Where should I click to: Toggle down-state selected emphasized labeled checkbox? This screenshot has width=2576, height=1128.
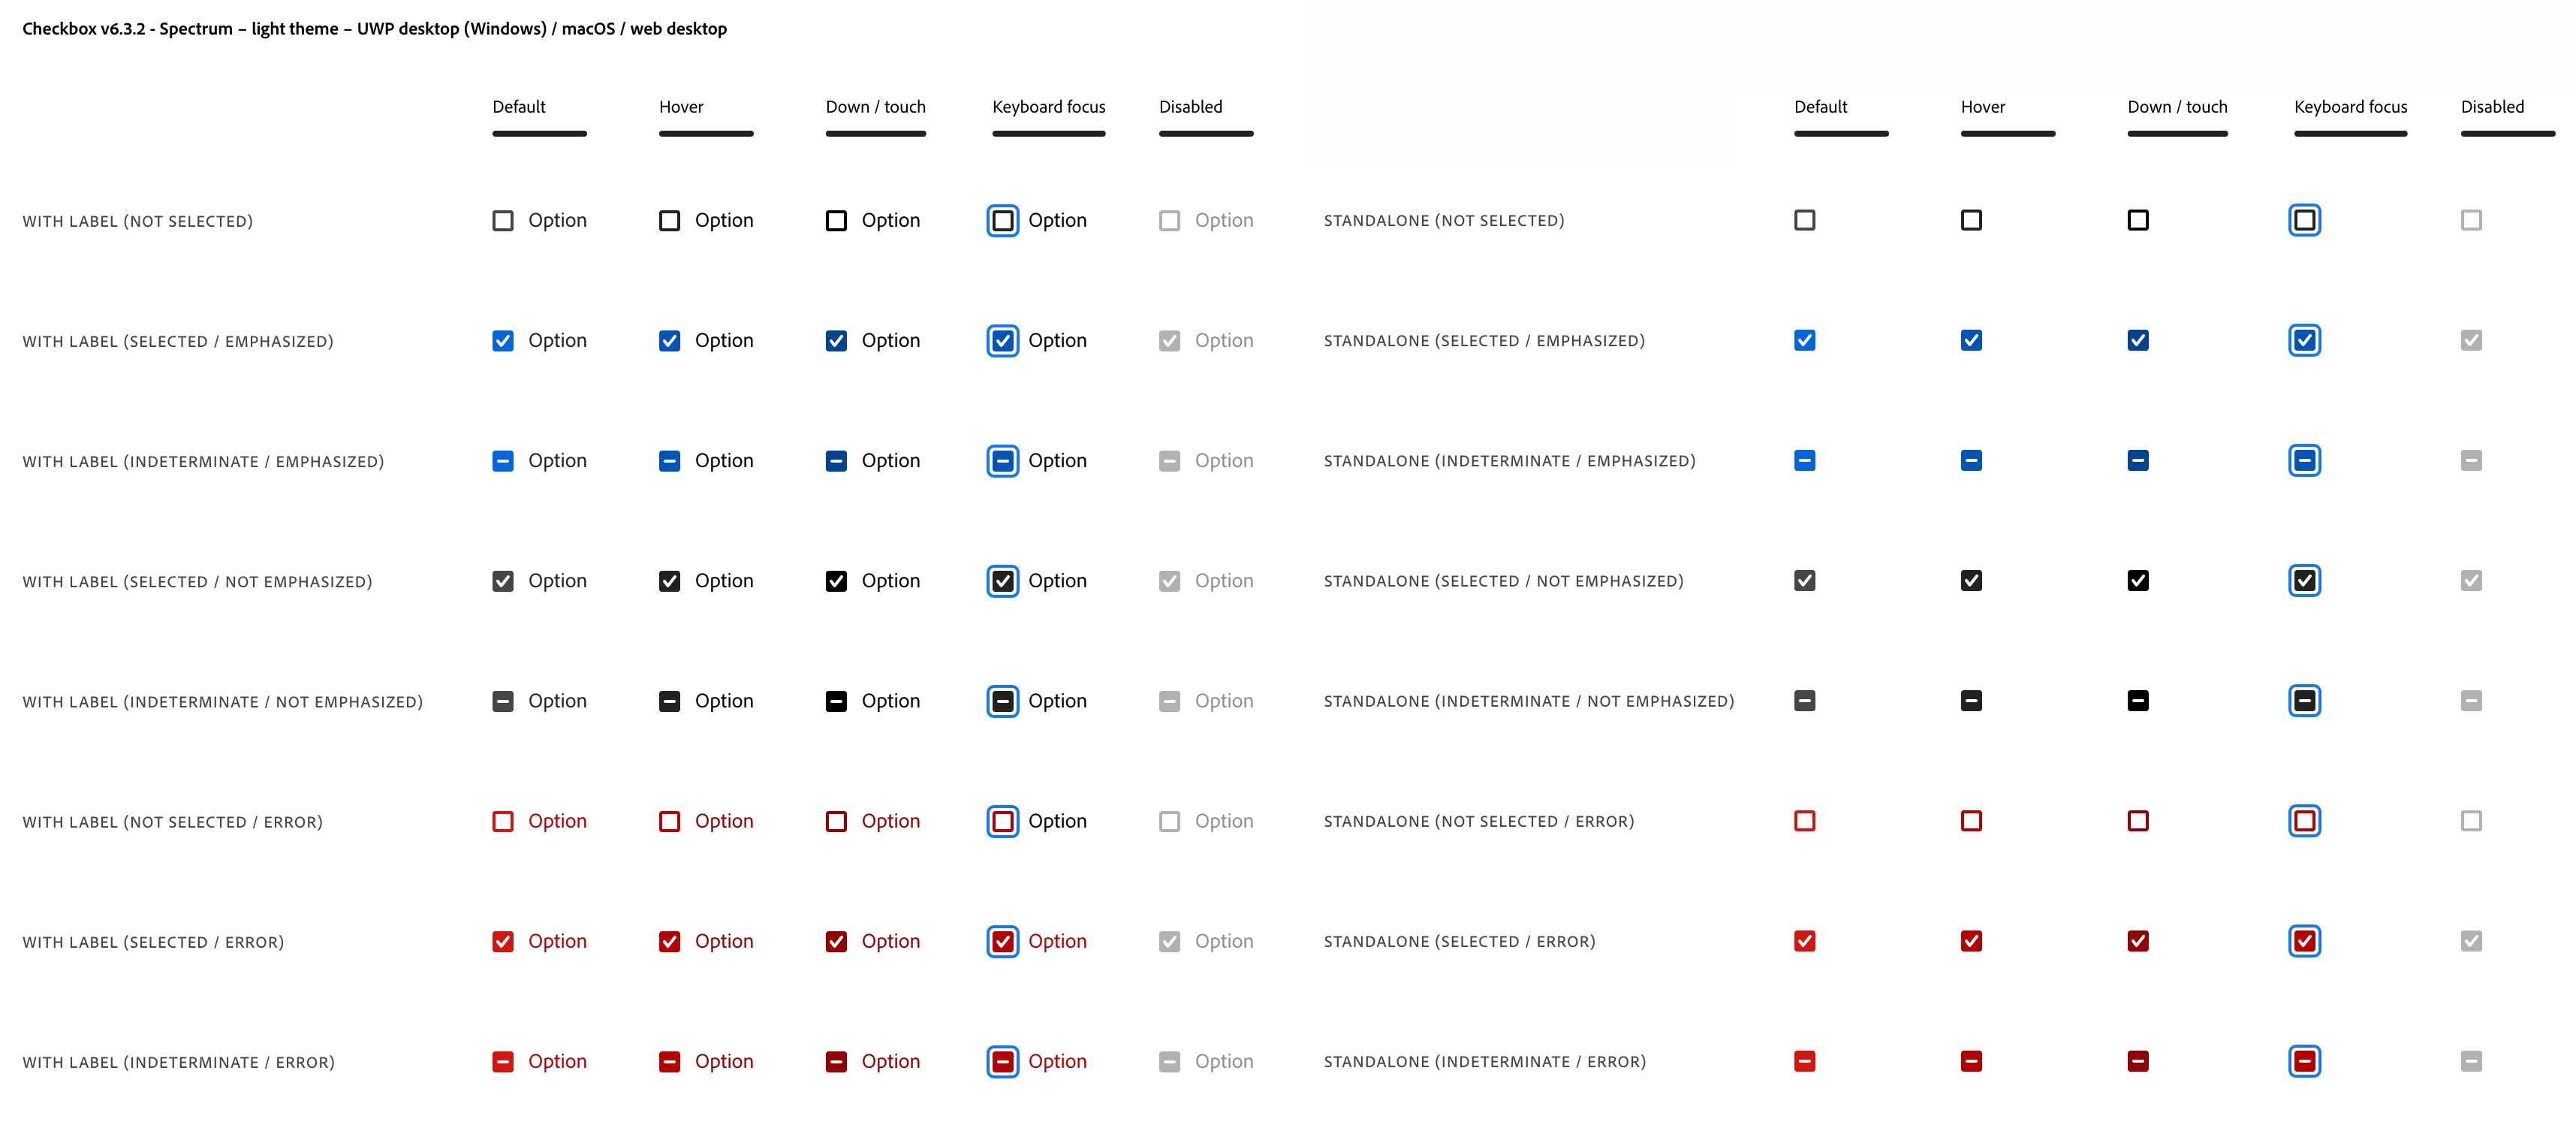(836, 340)
